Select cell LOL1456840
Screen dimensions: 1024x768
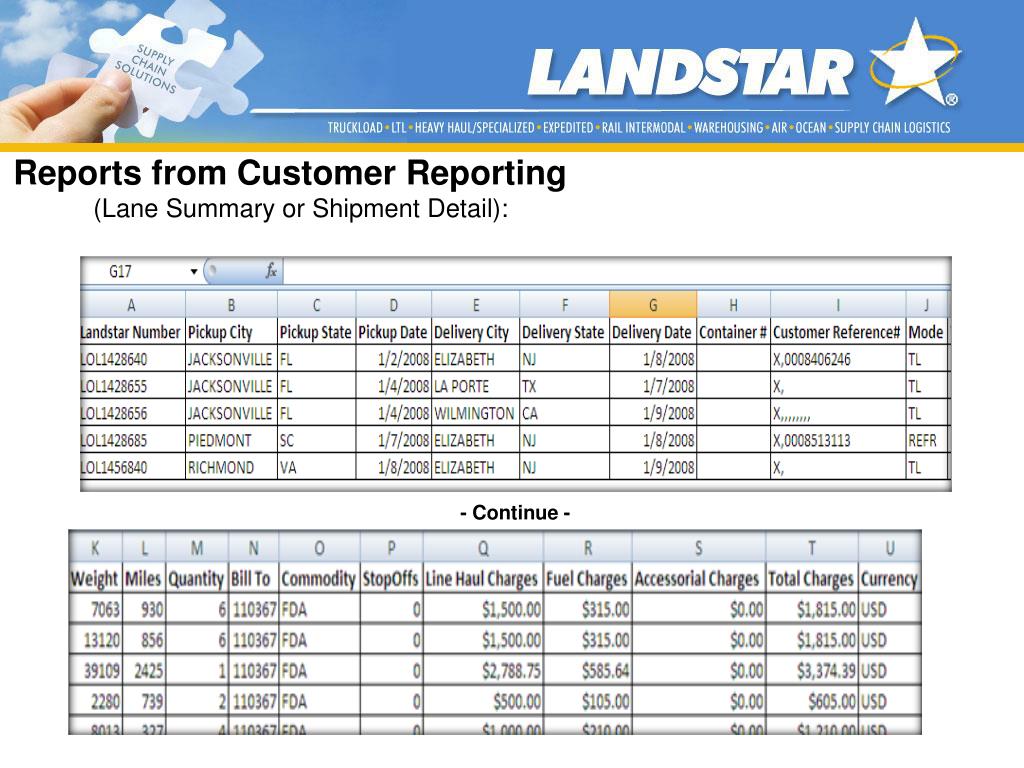coord(133,468)
